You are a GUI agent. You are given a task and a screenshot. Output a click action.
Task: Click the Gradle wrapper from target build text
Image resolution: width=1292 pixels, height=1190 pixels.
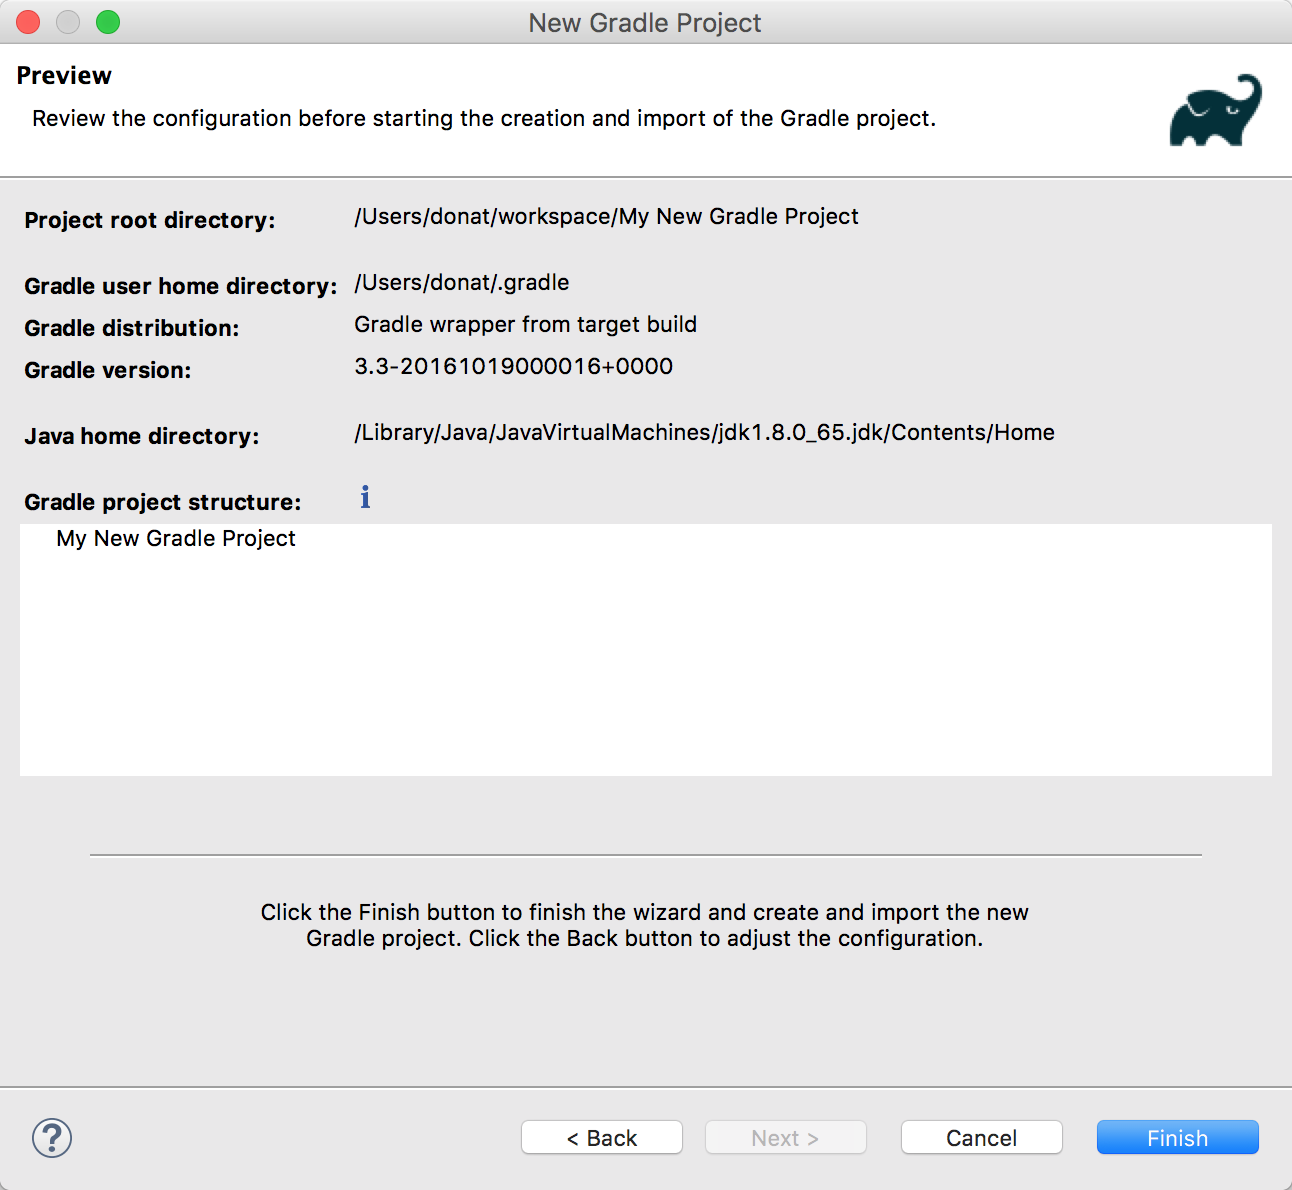[x=526, y=325]
